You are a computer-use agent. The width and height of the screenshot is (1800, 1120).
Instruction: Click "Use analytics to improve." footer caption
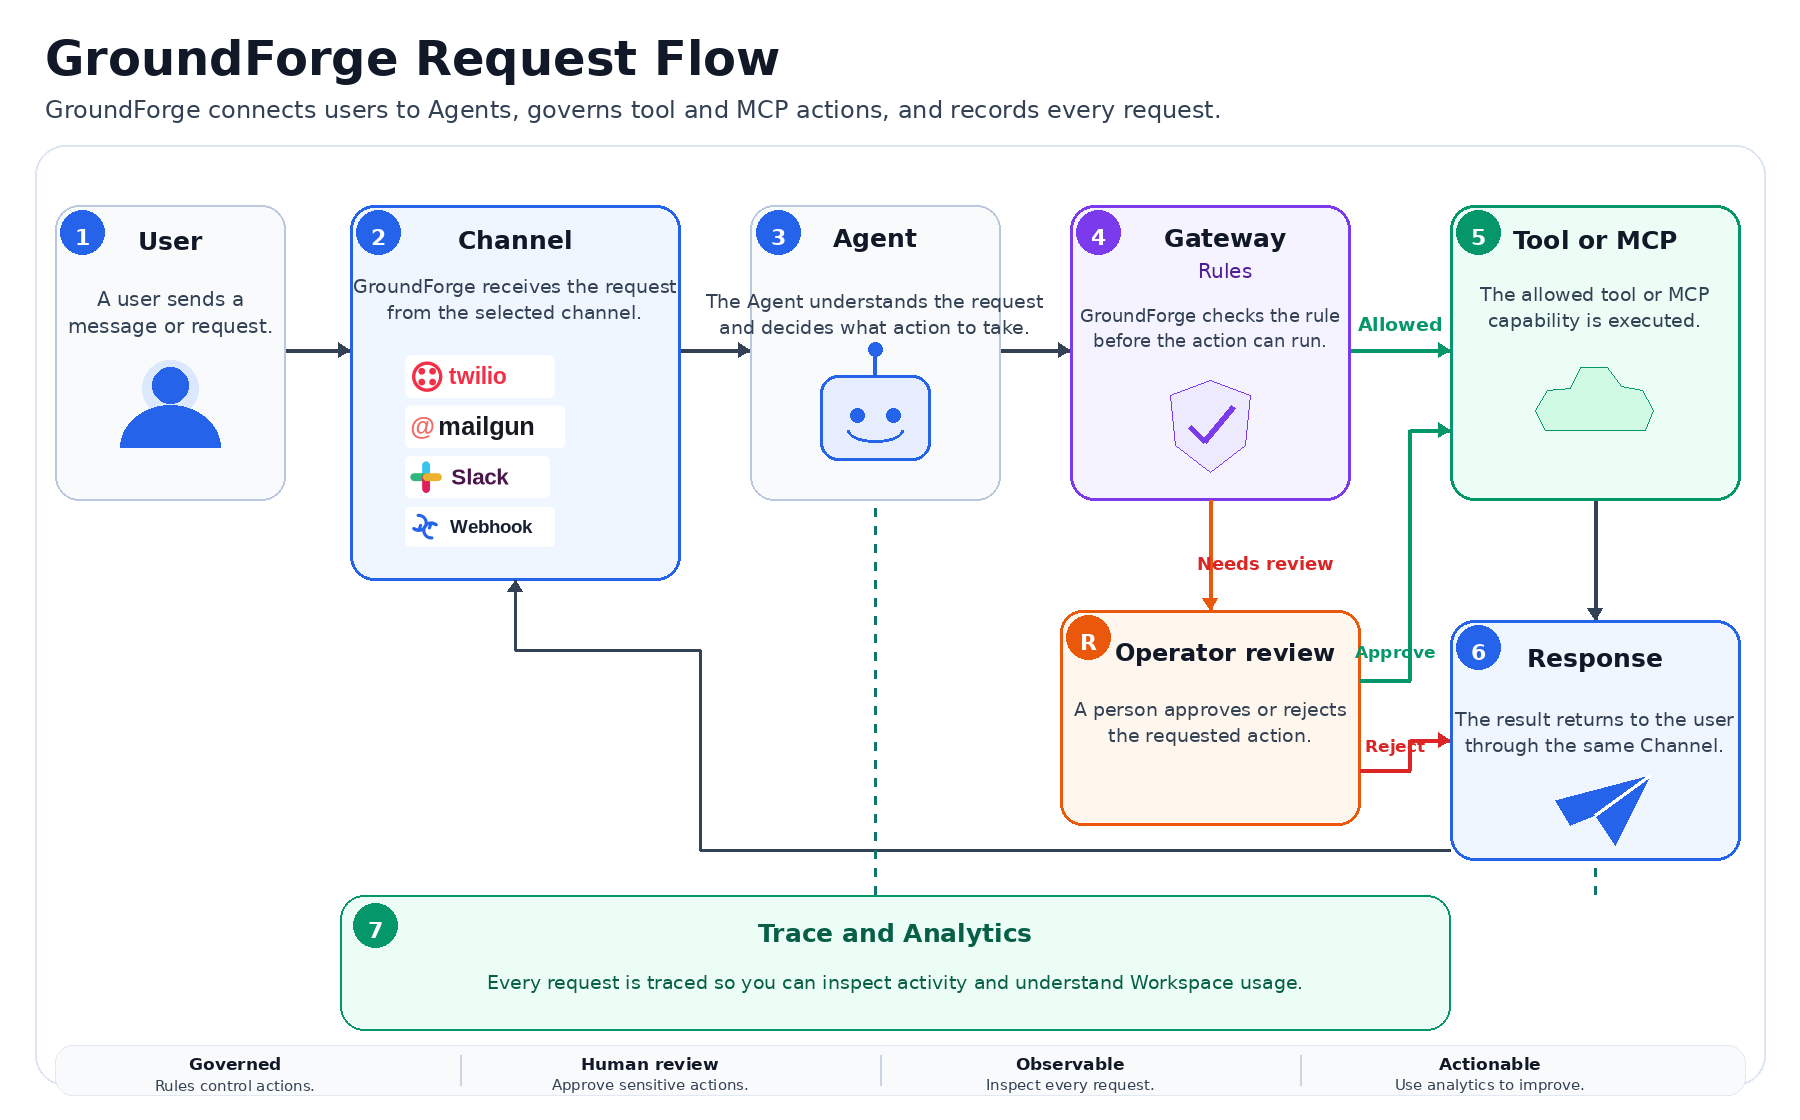tap(1490, 1085)
